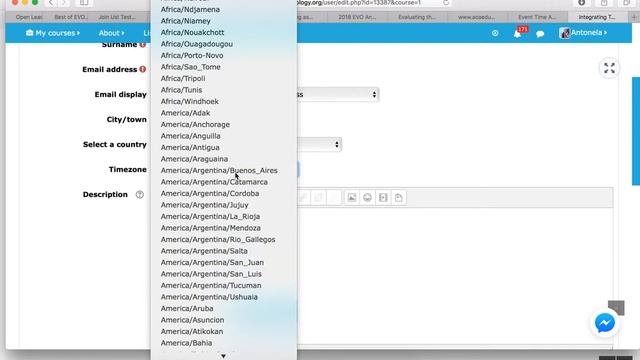Pick America/Antigua timezone
This screenshot has width=640, height=360.
pyautogui.click(x=190, y=147)
